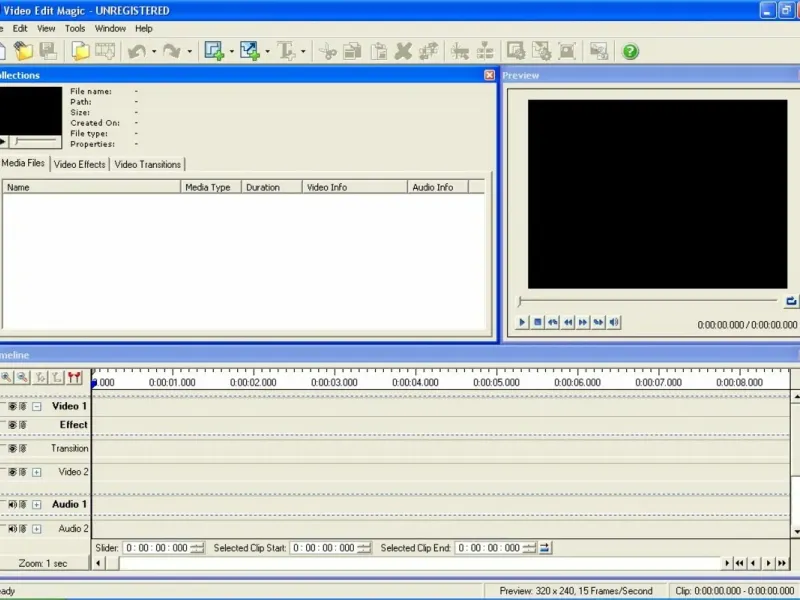The width and height of the screenshot is (800, 600).
Task: Click the scissors Cut icon
Action: pos(327,51)
